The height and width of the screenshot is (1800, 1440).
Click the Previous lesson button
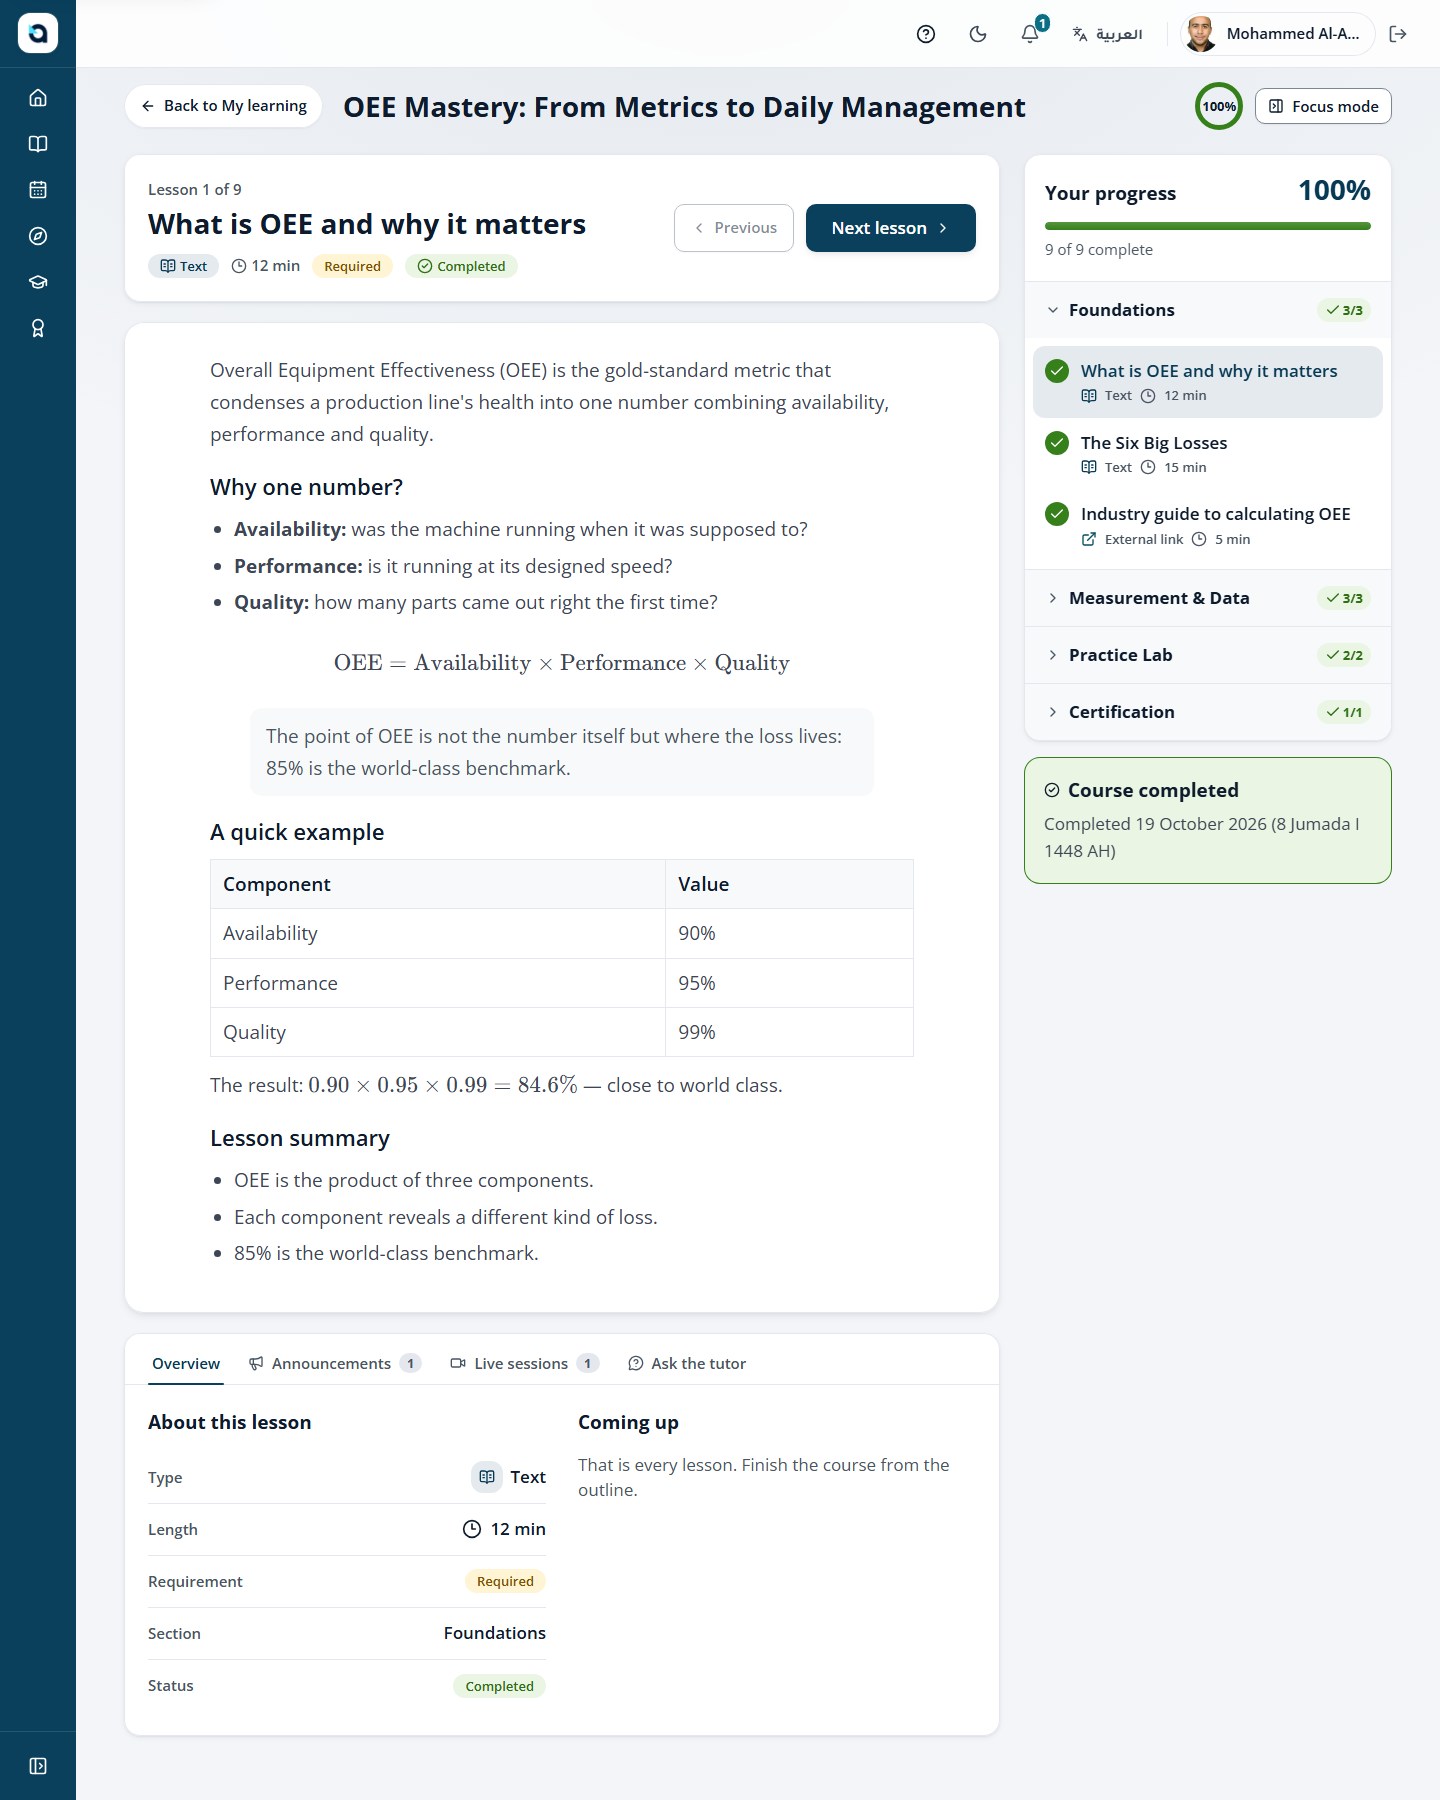coord(734,228)
